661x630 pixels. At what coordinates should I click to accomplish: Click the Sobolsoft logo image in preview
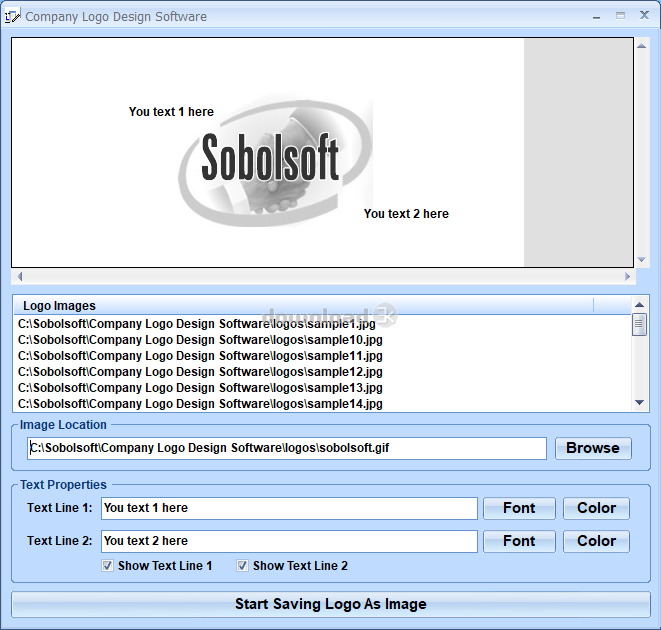(x=275, y=160)
